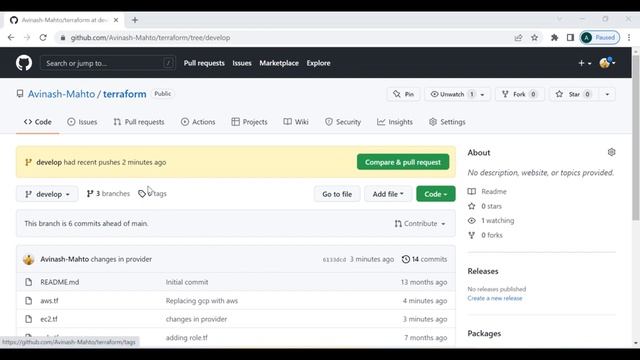Click the GitHub Octocat logo

click(24, 63)
